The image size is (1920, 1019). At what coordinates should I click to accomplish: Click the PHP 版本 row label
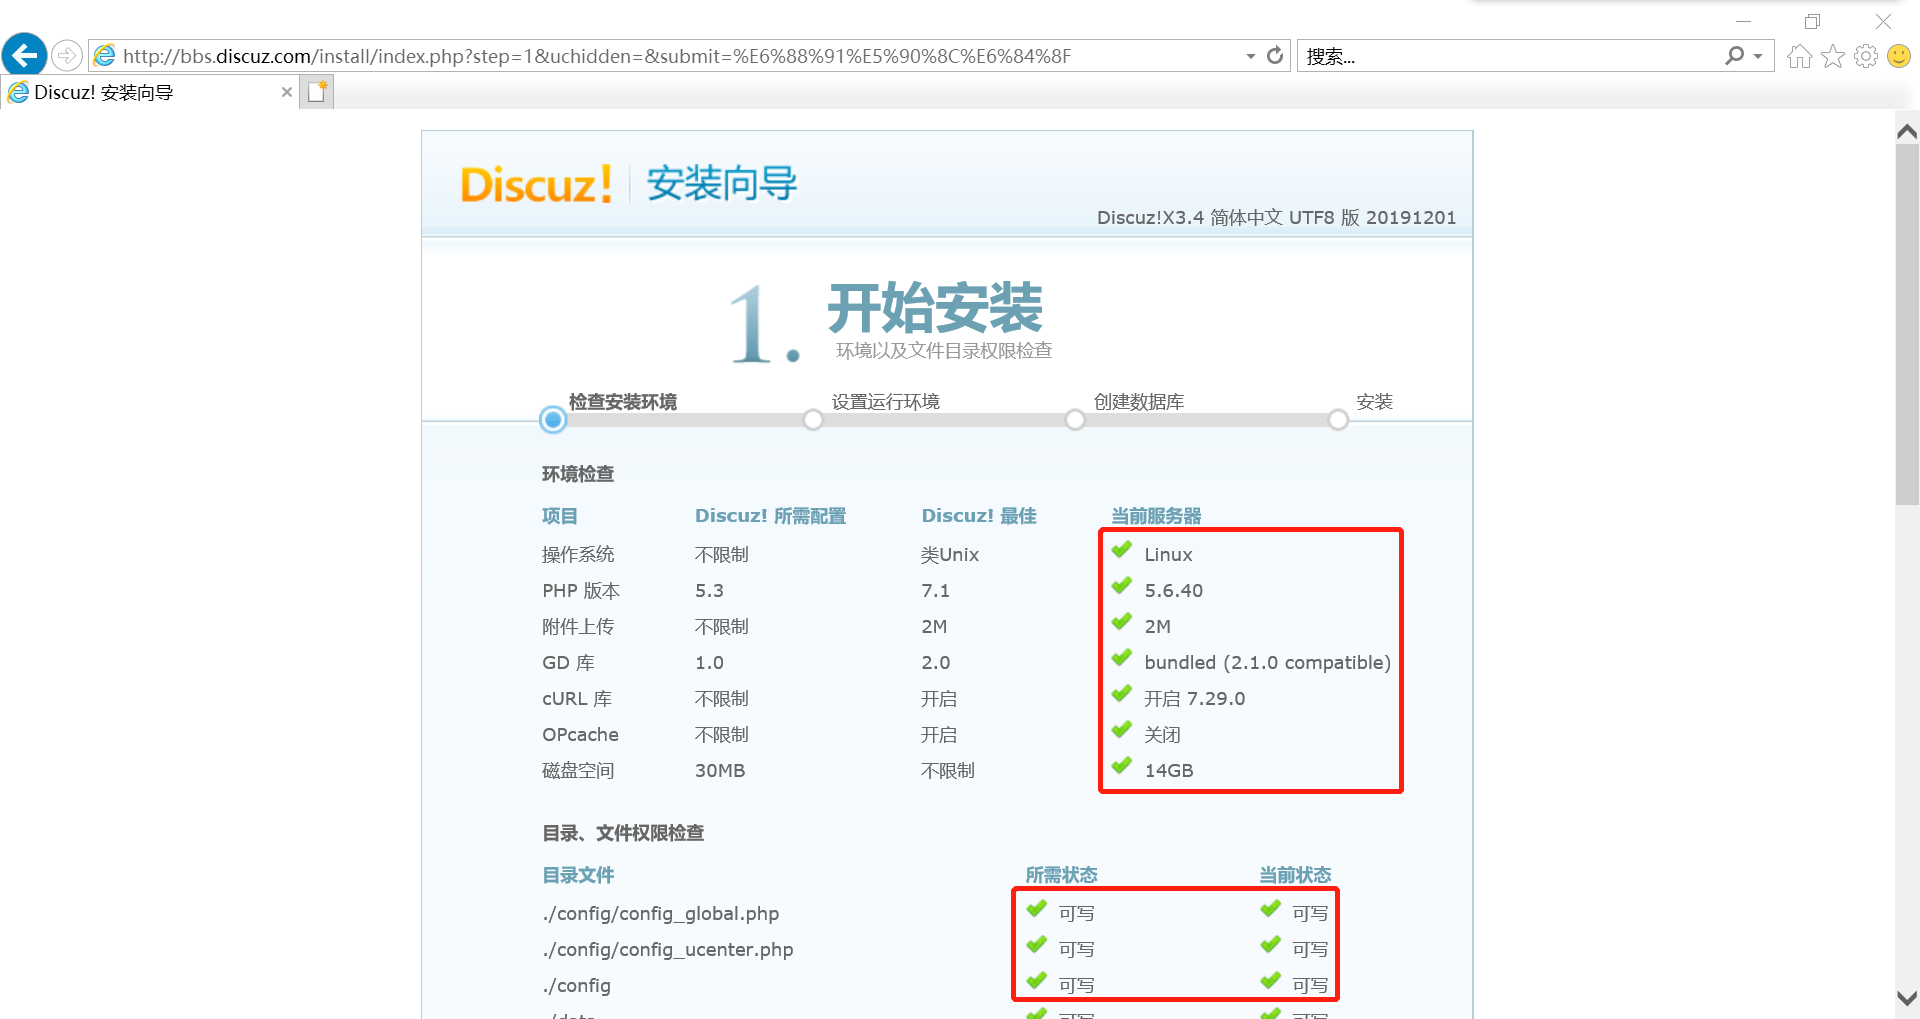coord(581,591)
